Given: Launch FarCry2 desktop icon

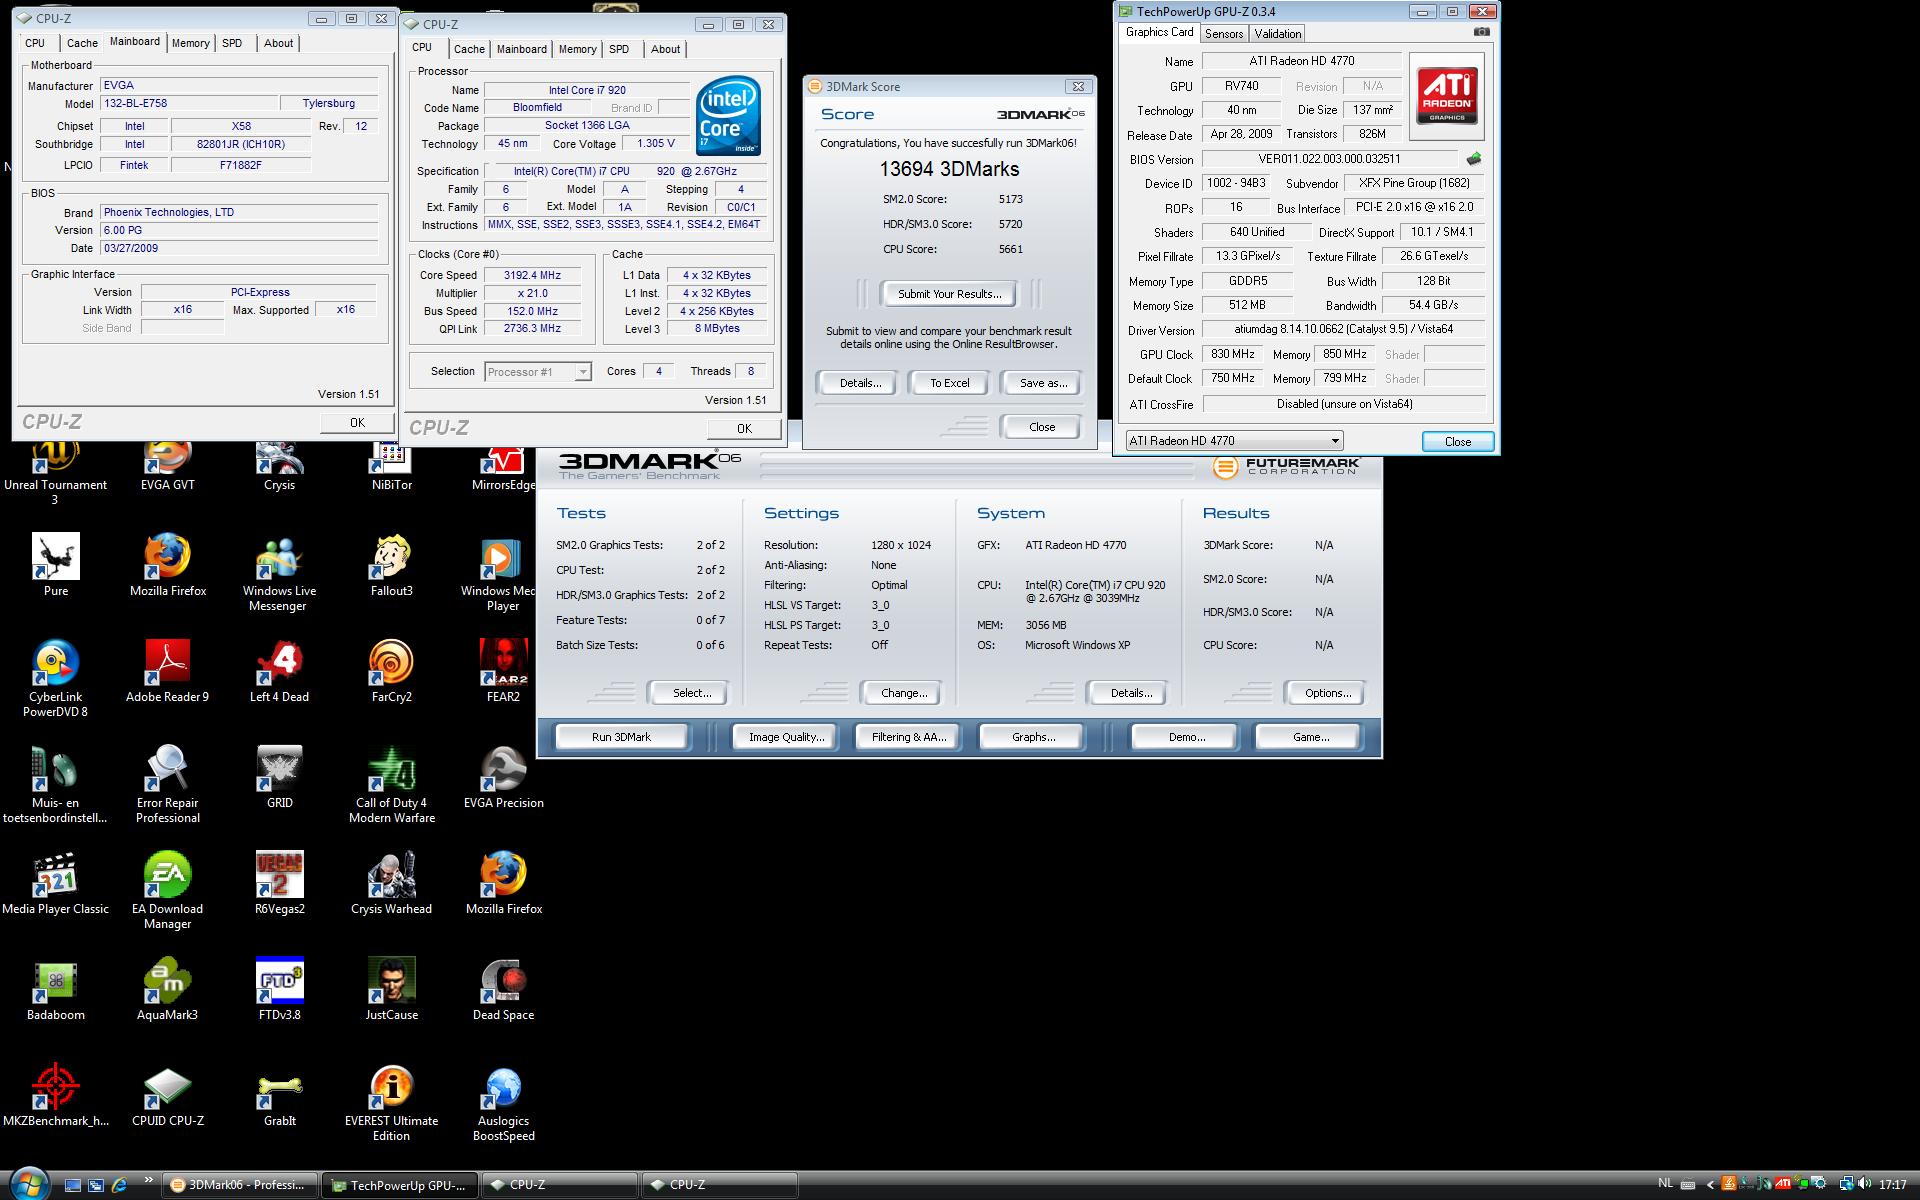Looking at the screenshot, I should (x=391, y=671).
